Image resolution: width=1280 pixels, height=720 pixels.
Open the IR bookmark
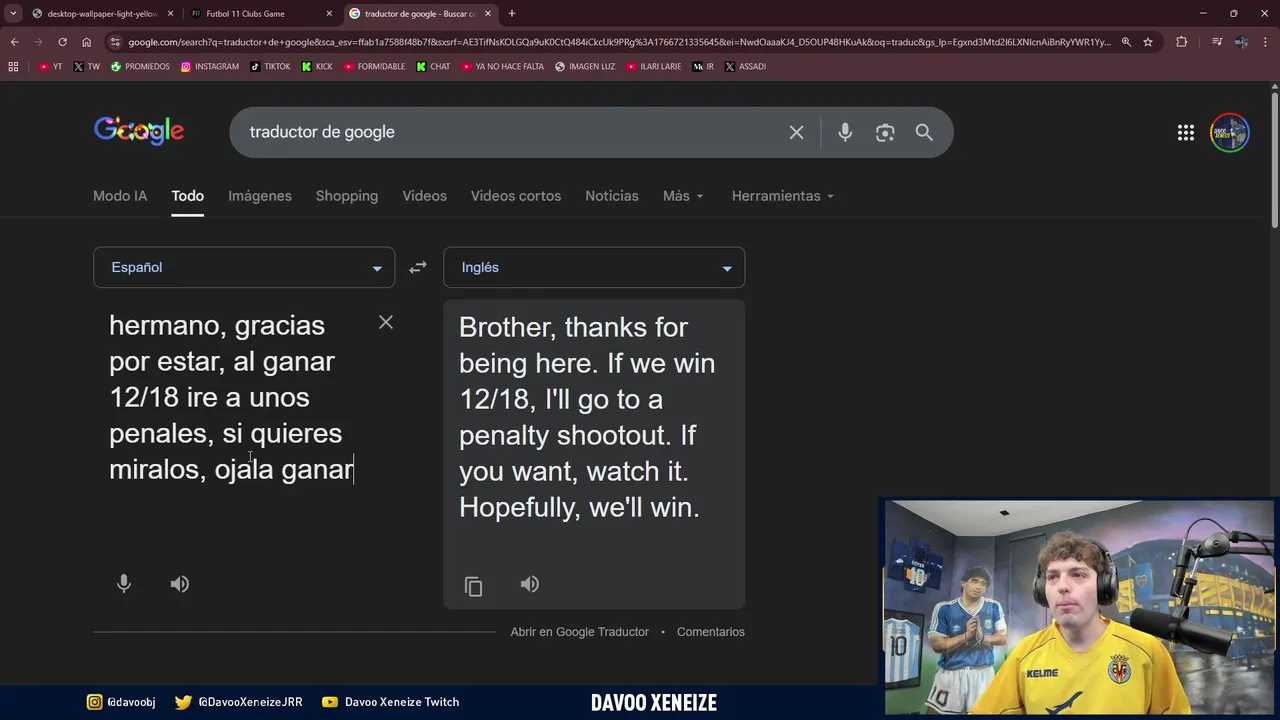703,66
